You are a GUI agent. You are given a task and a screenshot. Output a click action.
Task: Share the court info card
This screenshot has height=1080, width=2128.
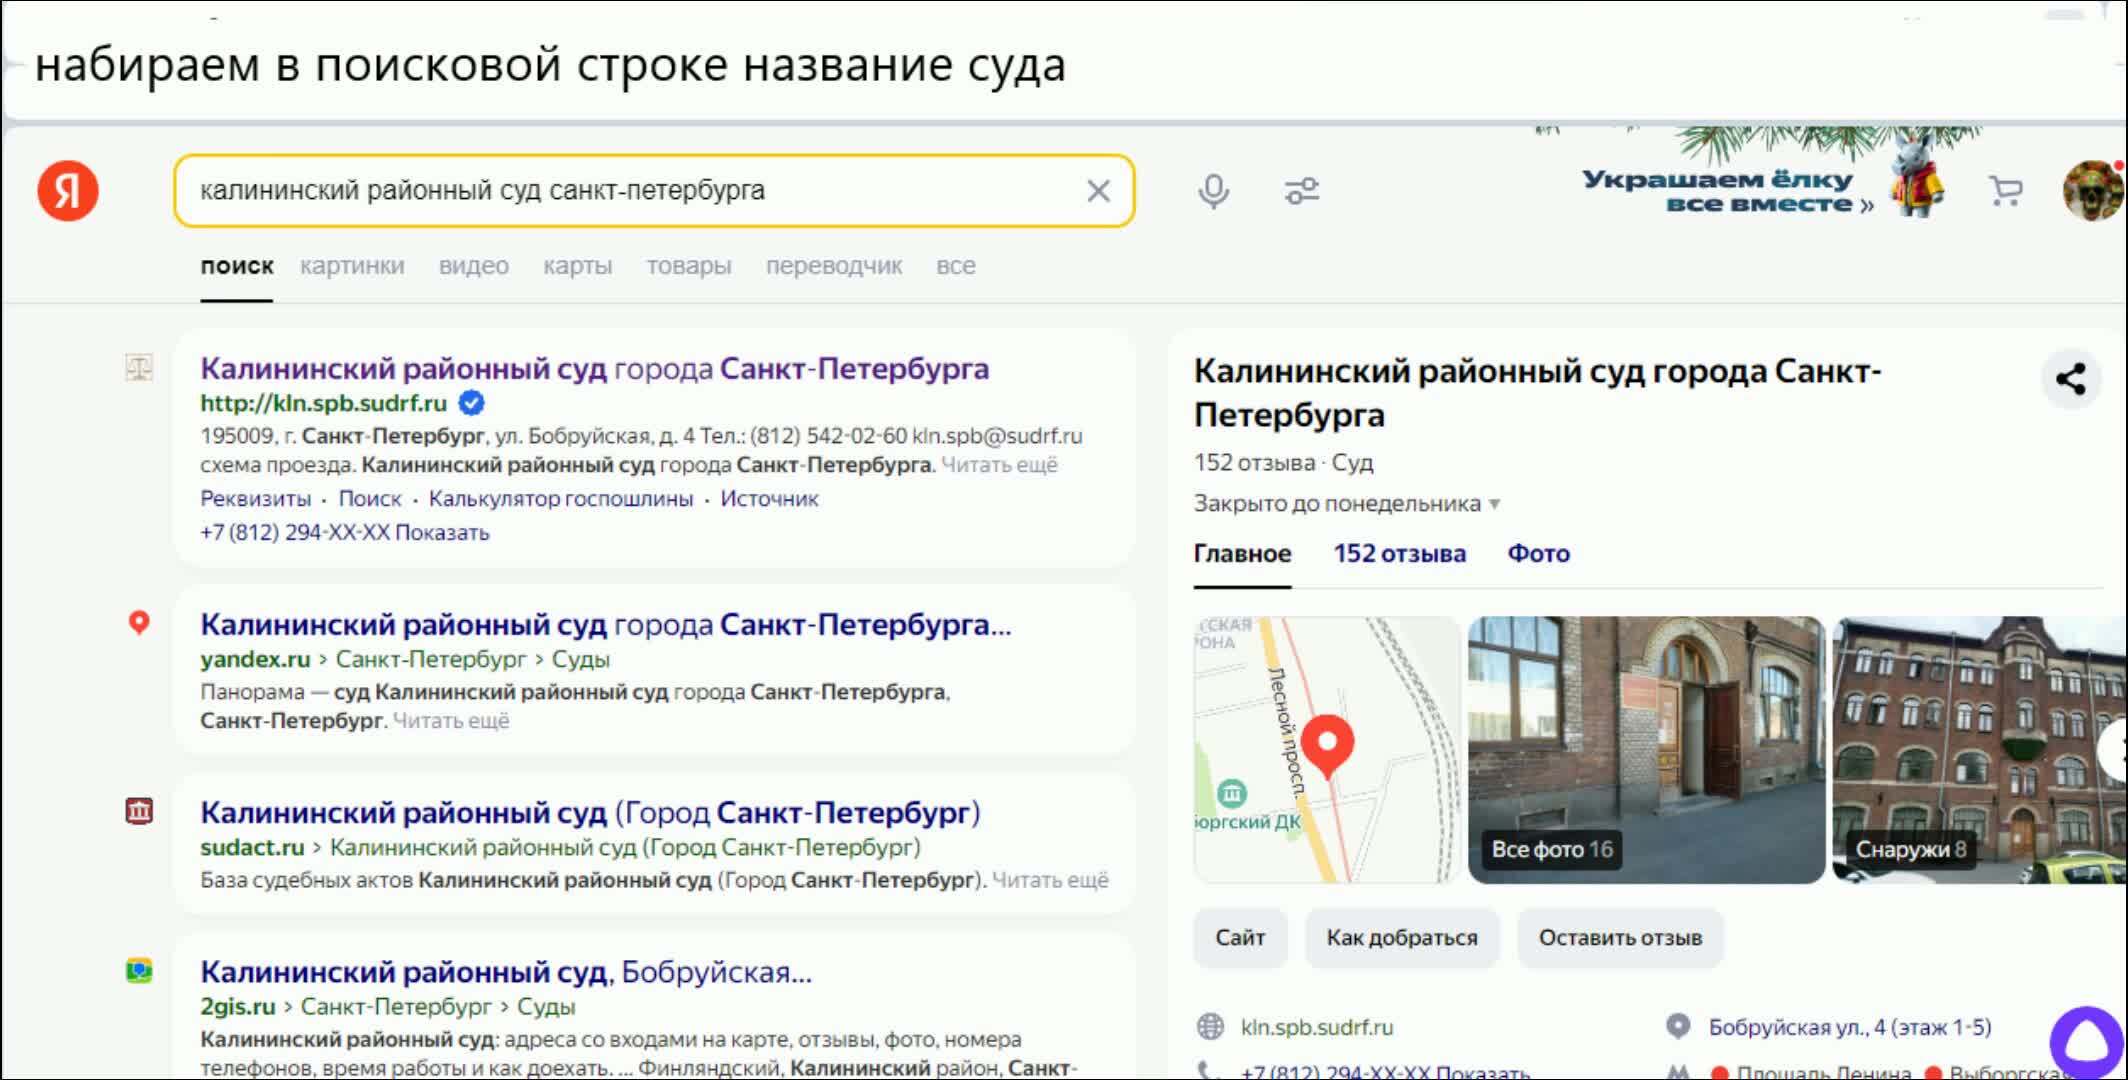(2070, 379)
